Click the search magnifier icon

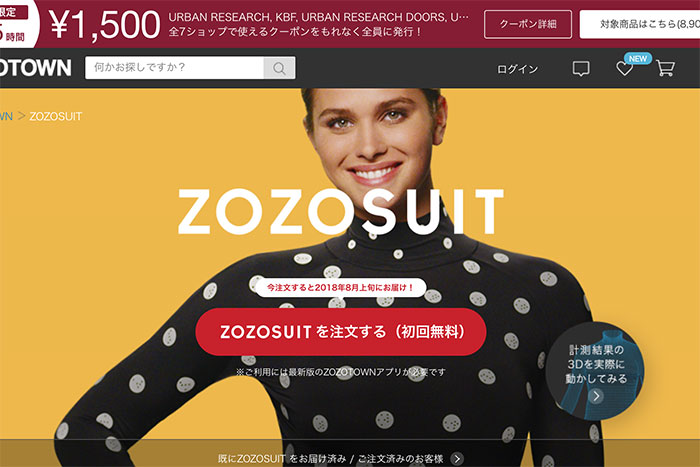279,68
